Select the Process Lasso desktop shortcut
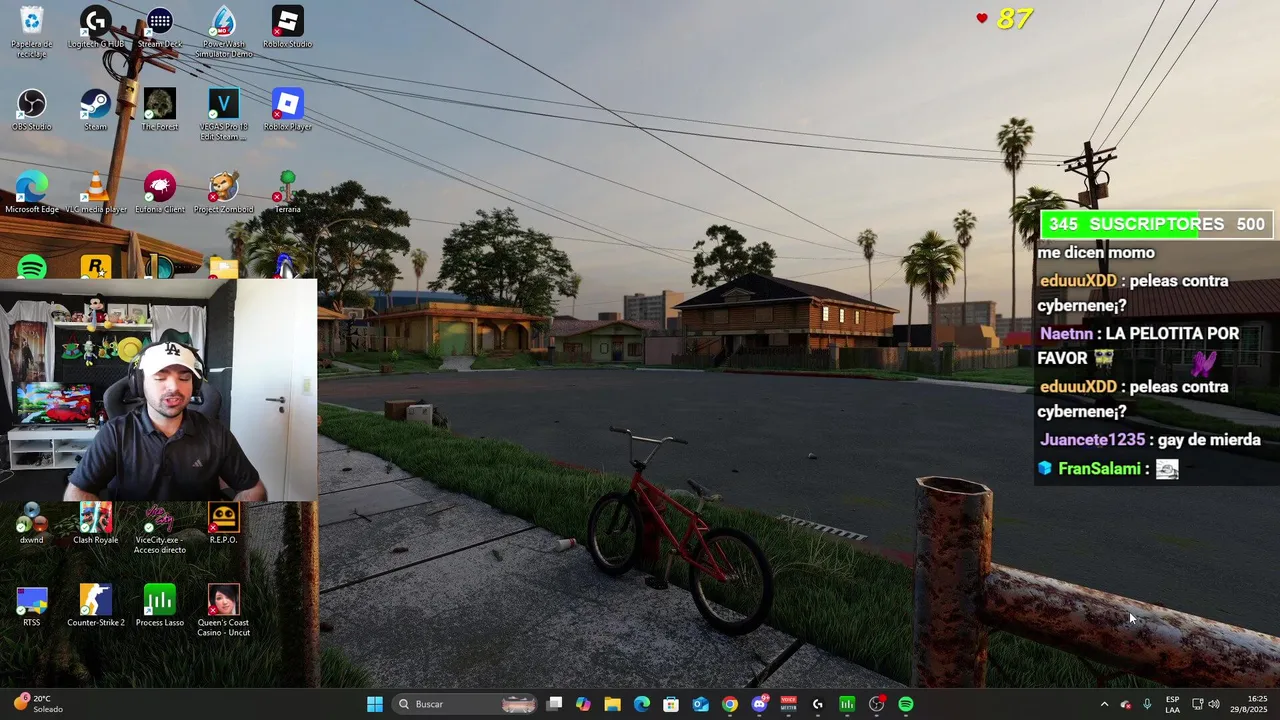Screen dimensions: 1280x720 [160, 606]
